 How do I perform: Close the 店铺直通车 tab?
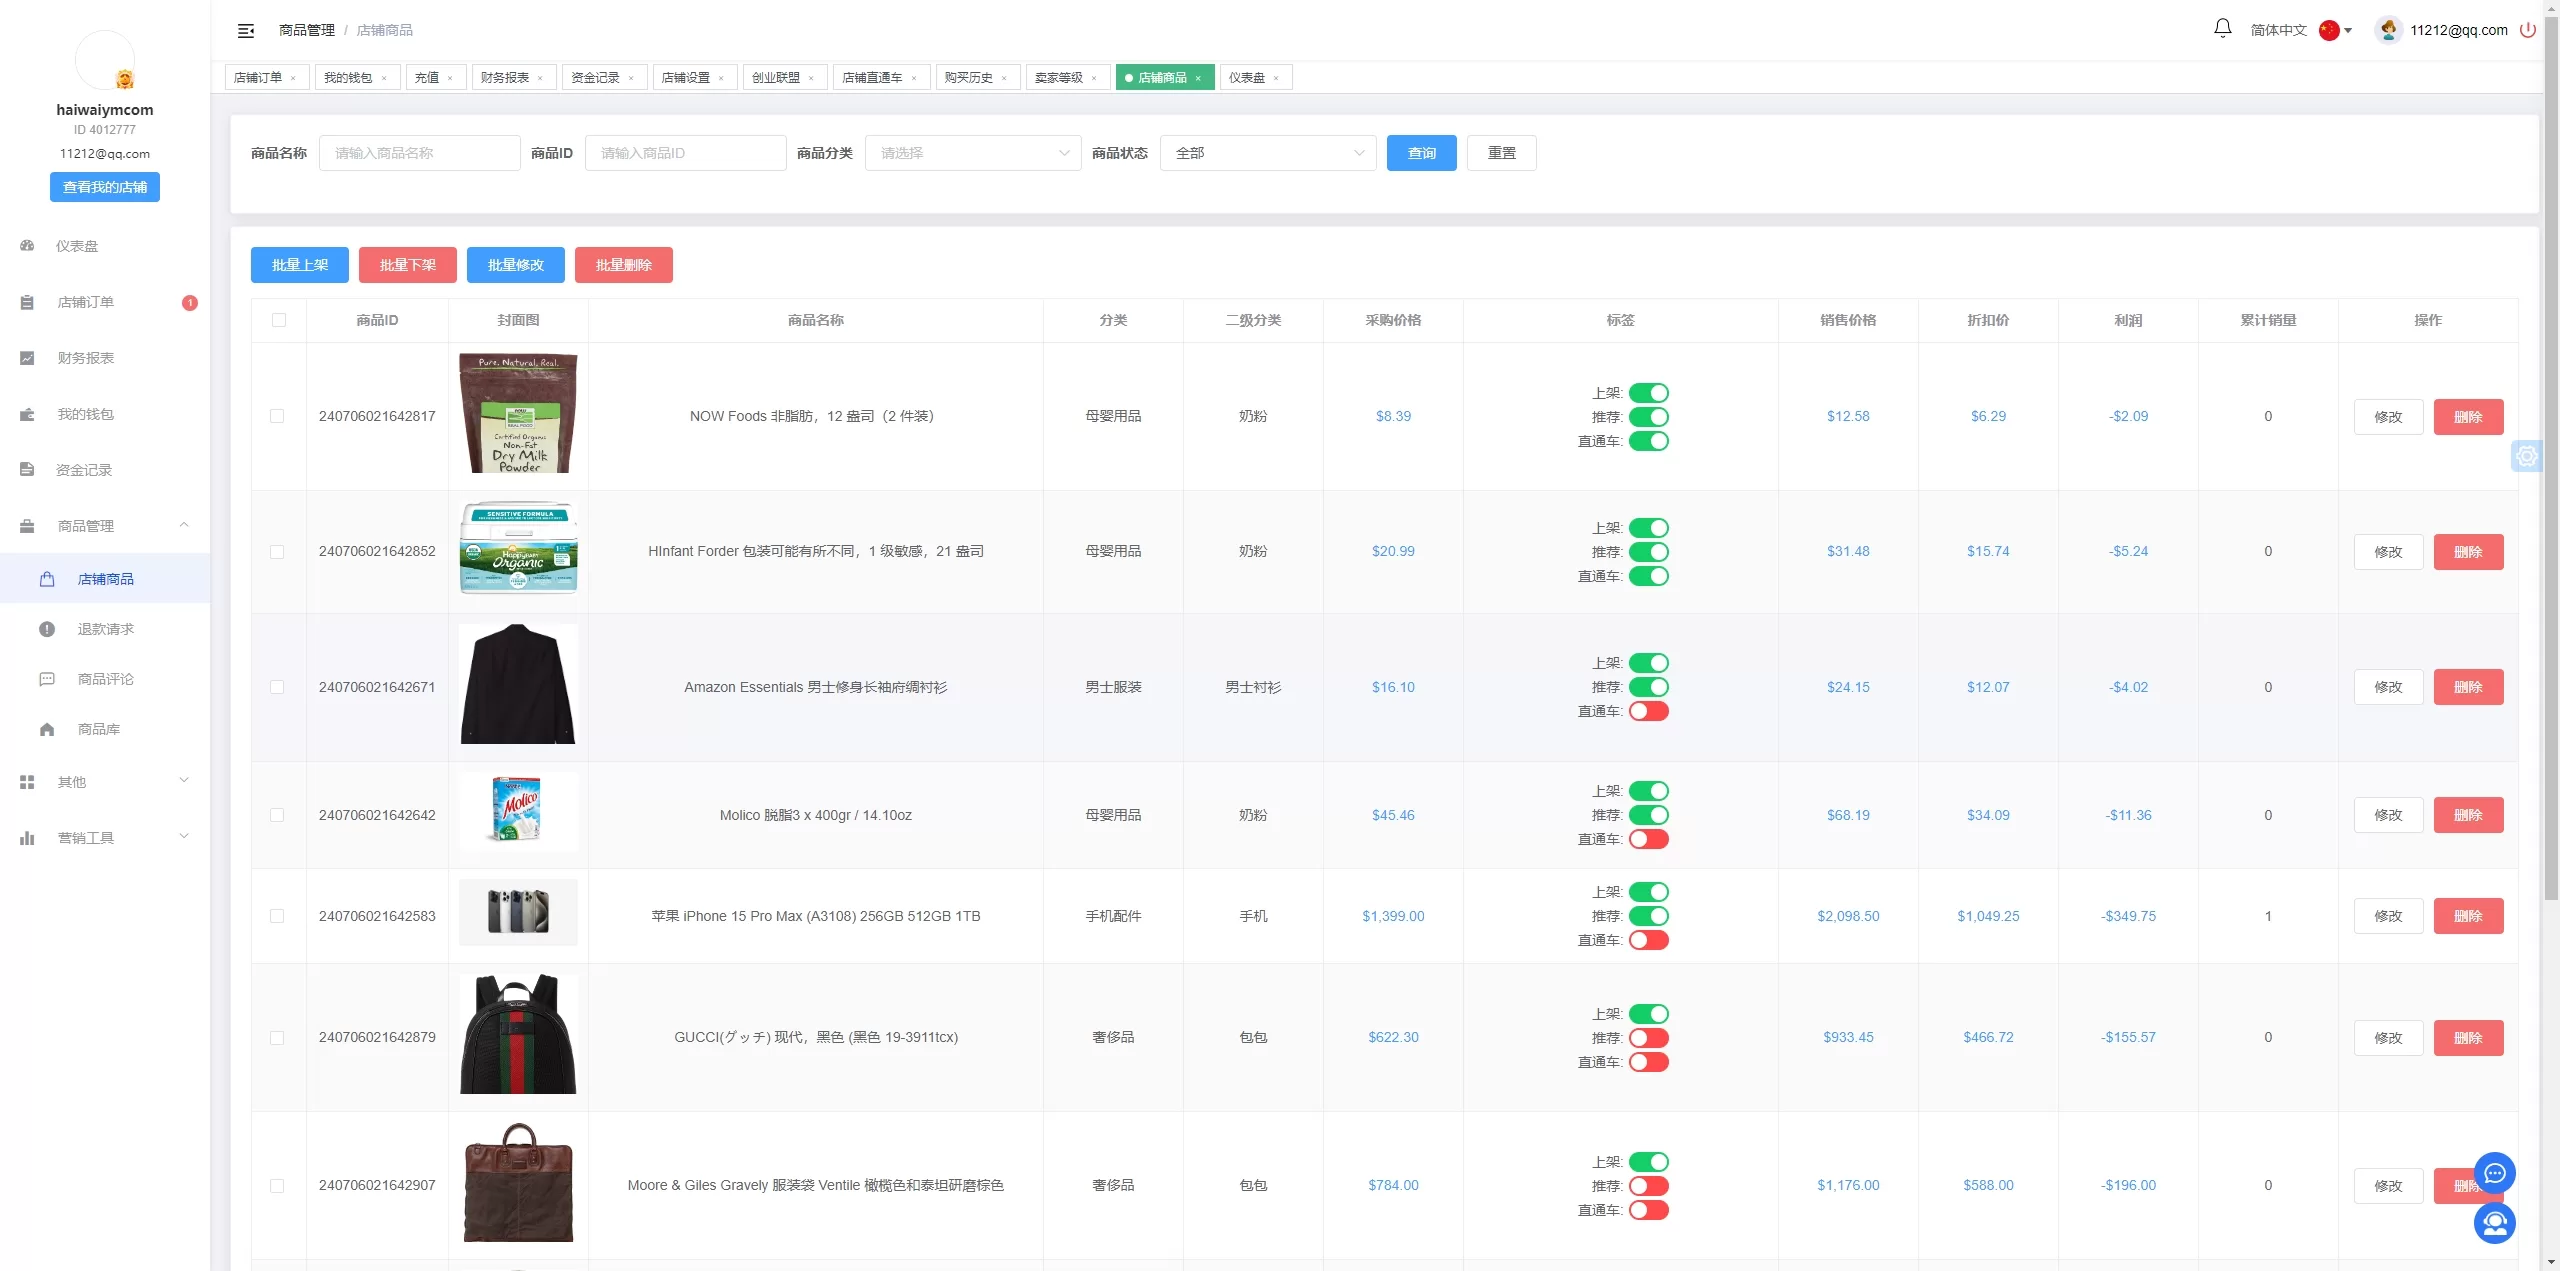point(914,78)
